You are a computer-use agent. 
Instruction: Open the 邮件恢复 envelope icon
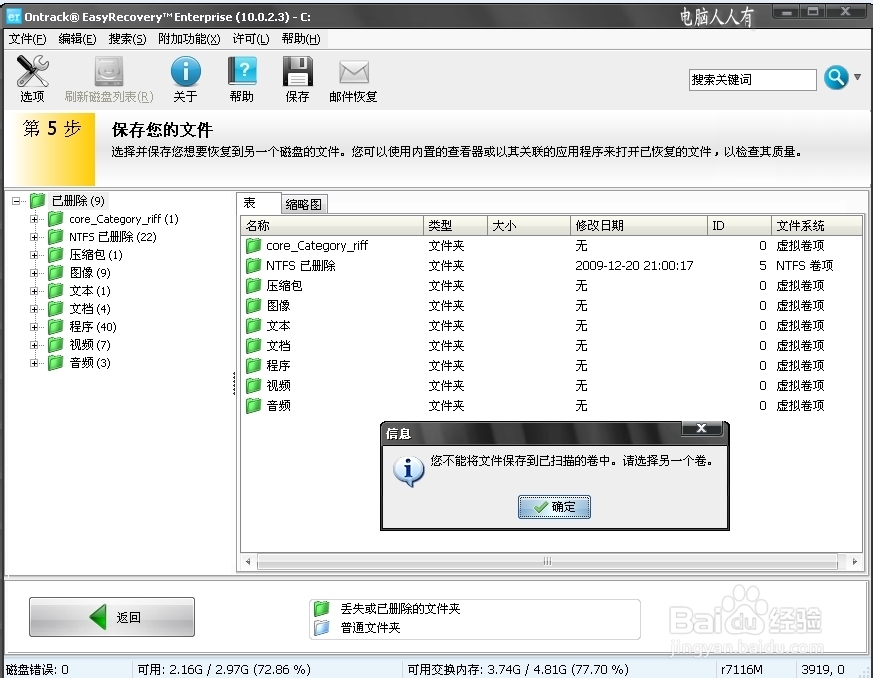[354, 72]
